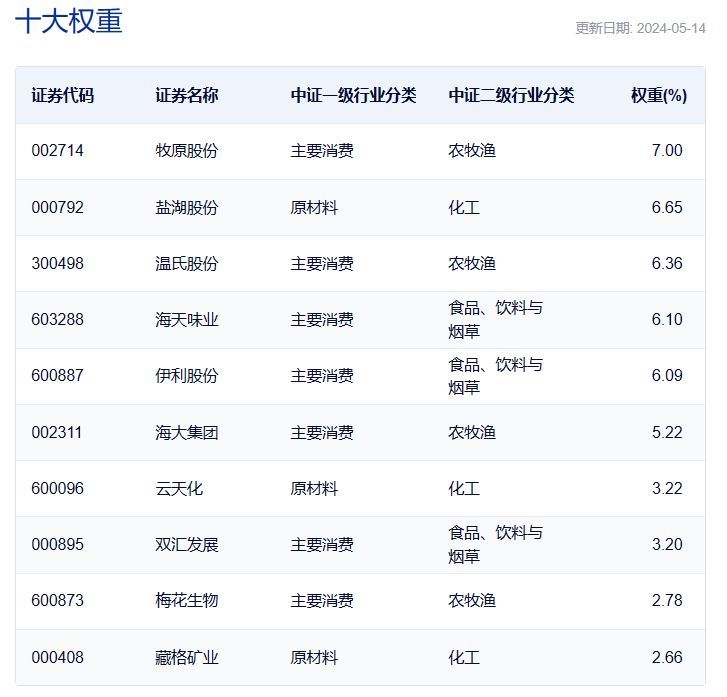727x697 pixels.
Task: Click the 证券代码 column header
Action: [63, 95]
